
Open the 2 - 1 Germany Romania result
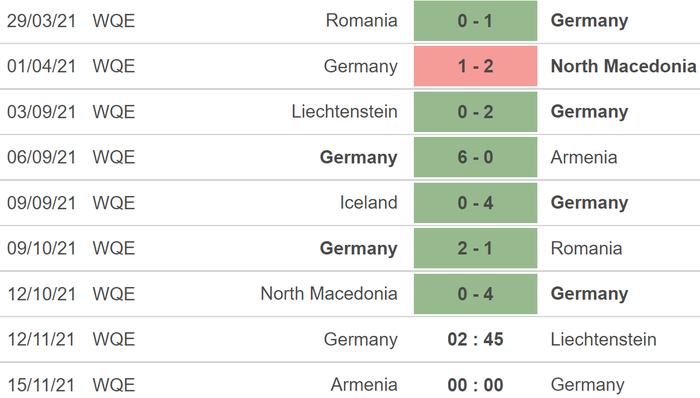[x=475, y=249]
